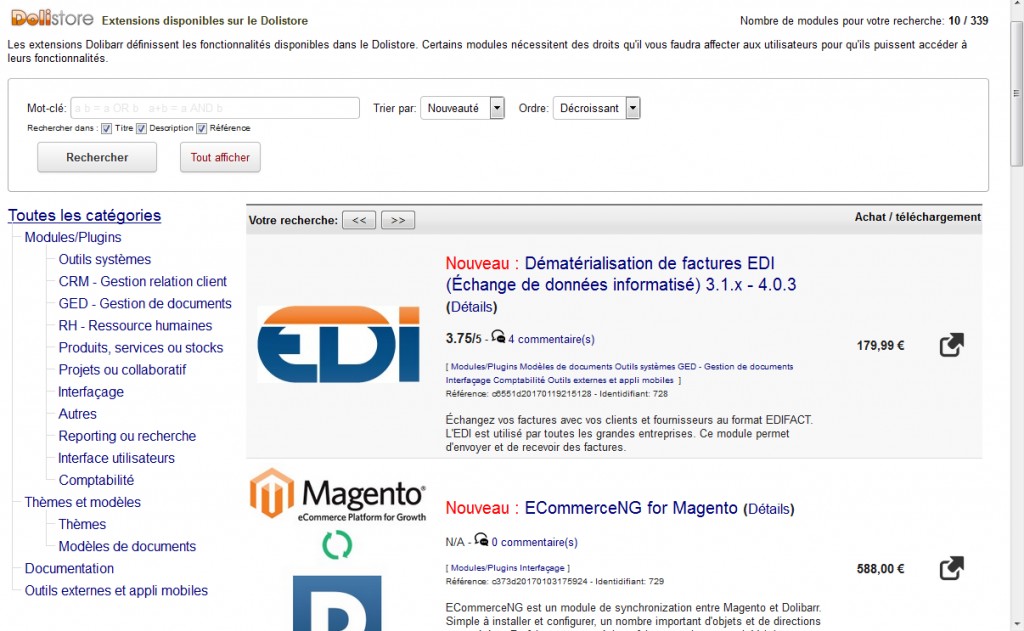Focus the Mot-clé search field

pos(215,108)
